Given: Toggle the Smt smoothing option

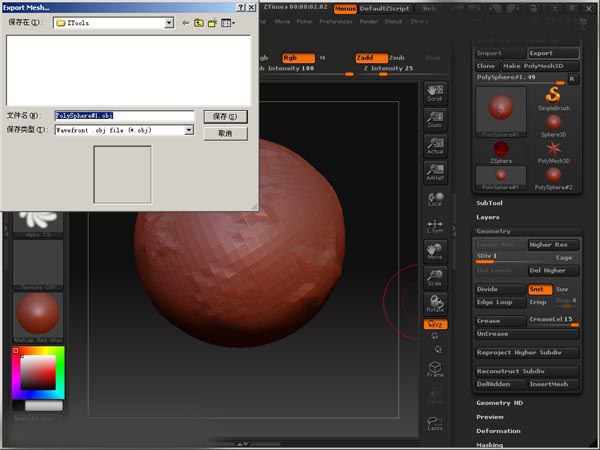Looking at the screenshot, I should coord(540,289).
